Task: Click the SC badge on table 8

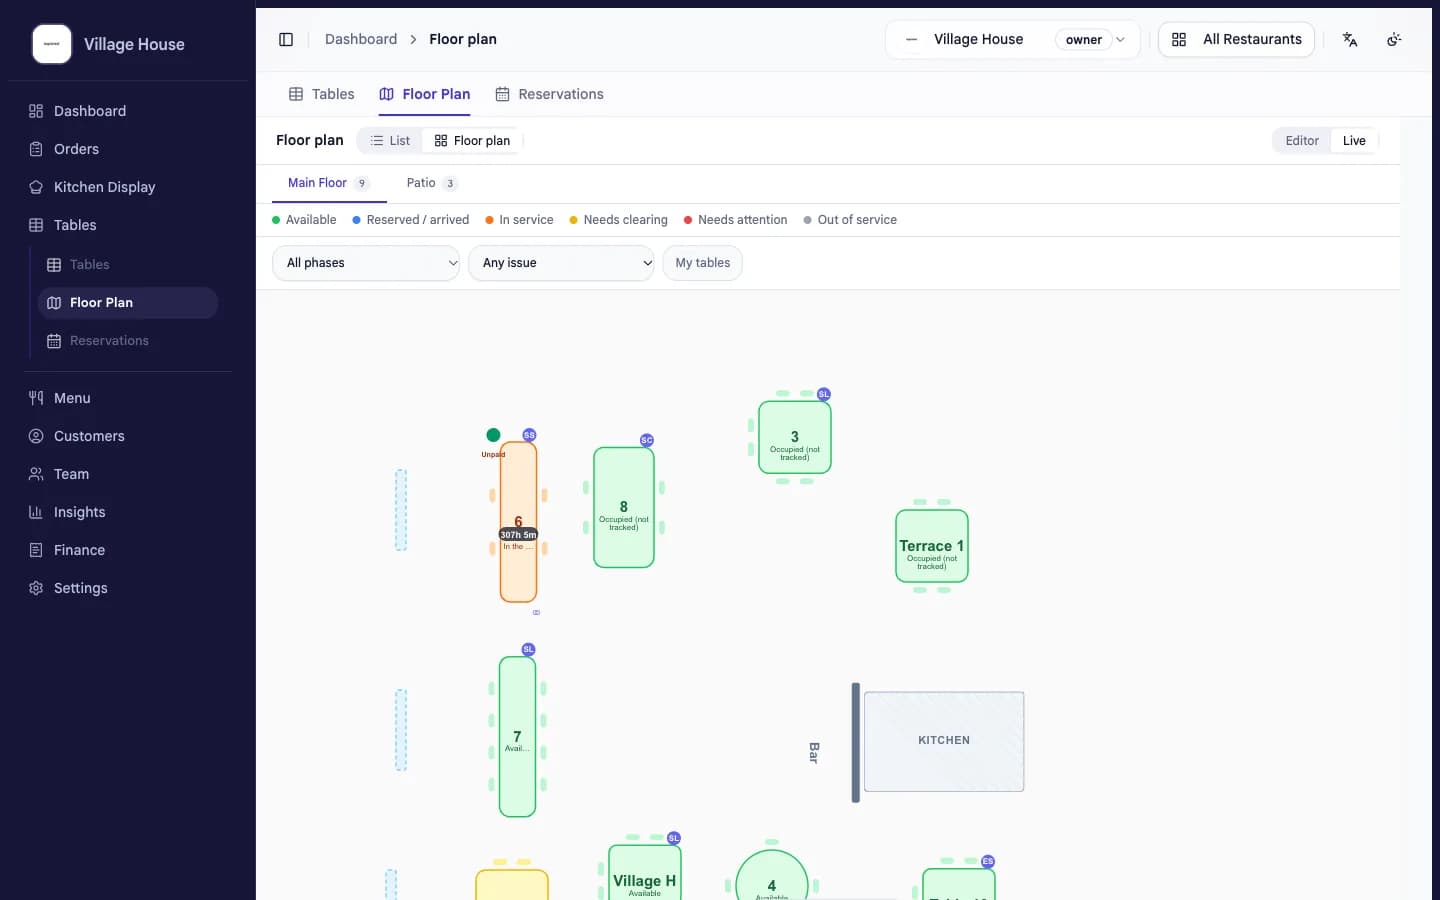Action: (x=647, y=440)
